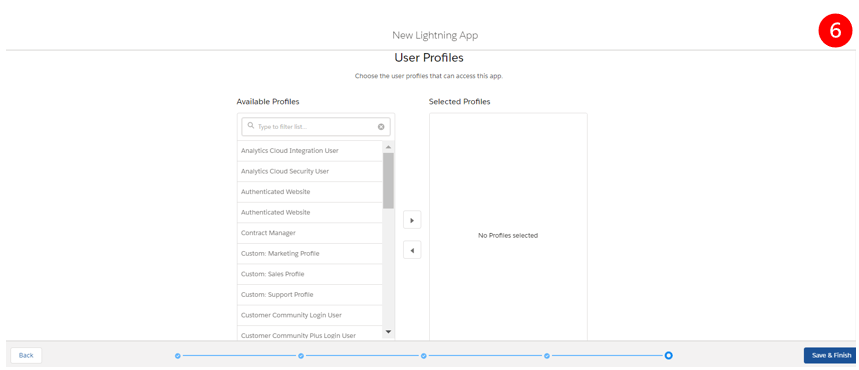Select Customer Community Login User profile
This screenshot has height=370, width=859.
tap(310, 315)
